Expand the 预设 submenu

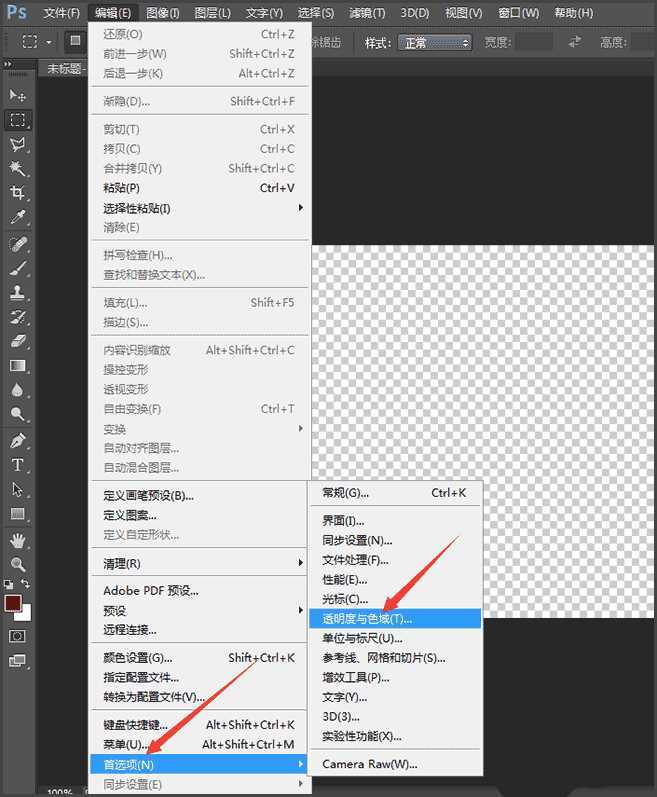coord(199,610)
